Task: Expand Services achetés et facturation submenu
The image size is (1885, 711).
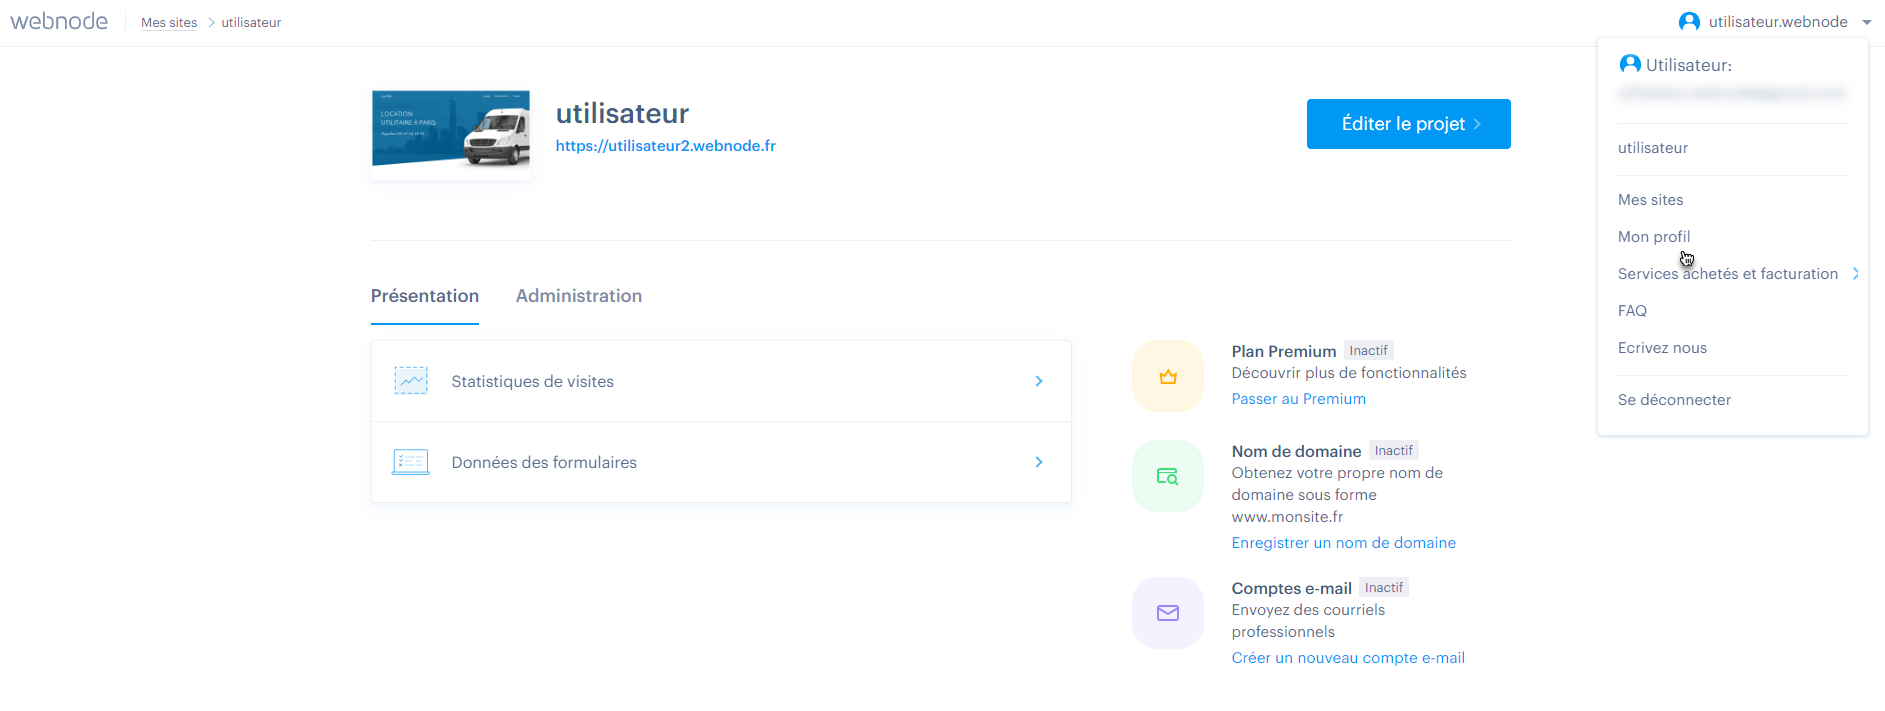Action: click(1855, 274)
